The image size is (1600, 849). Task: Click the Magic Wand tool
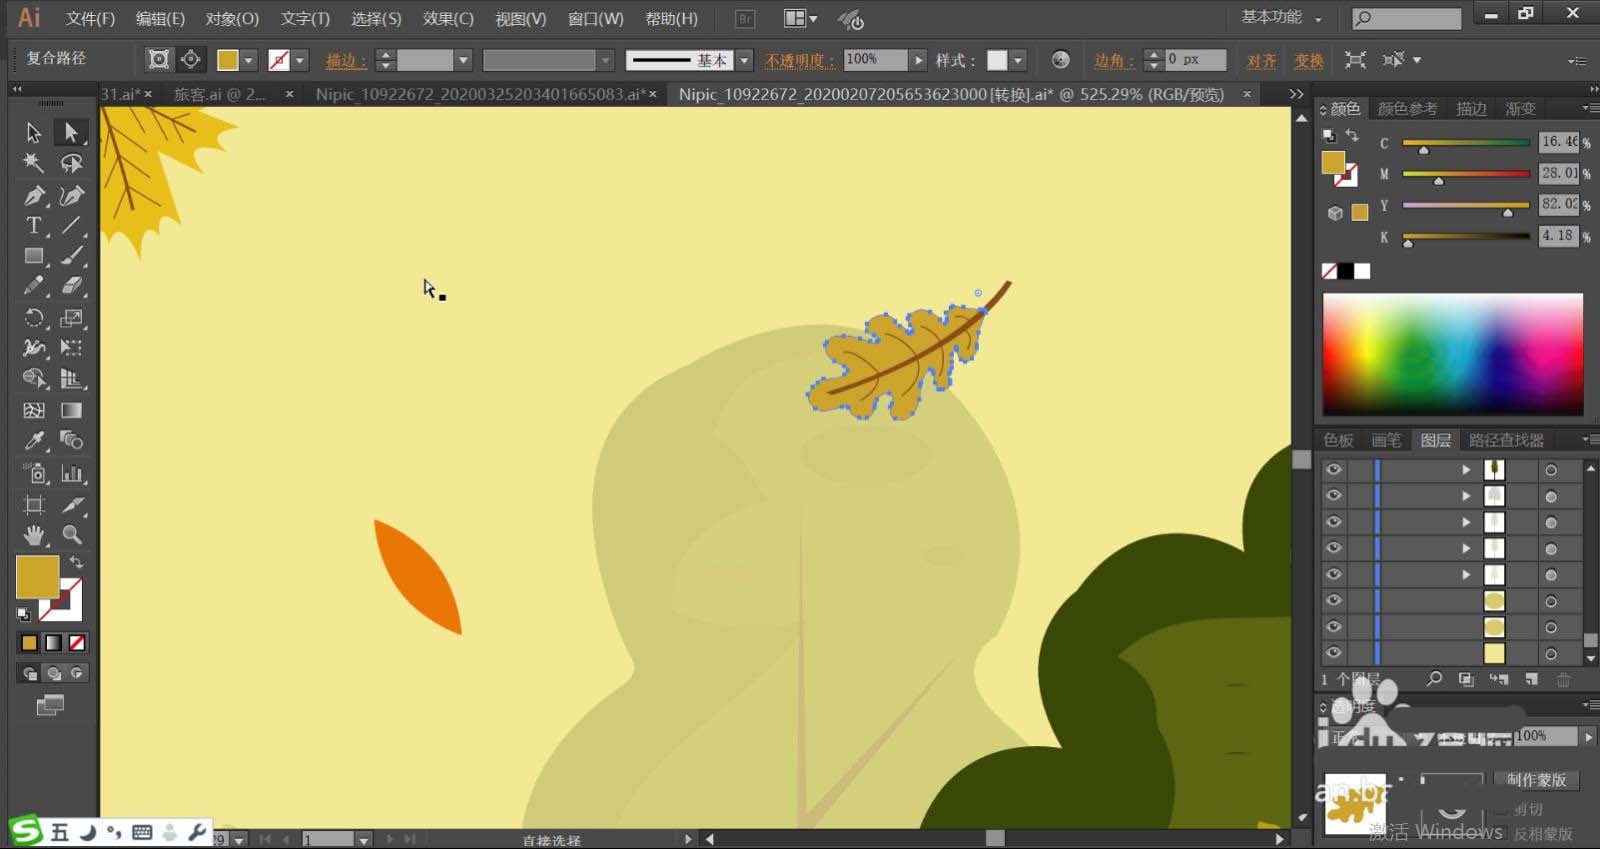34,163
